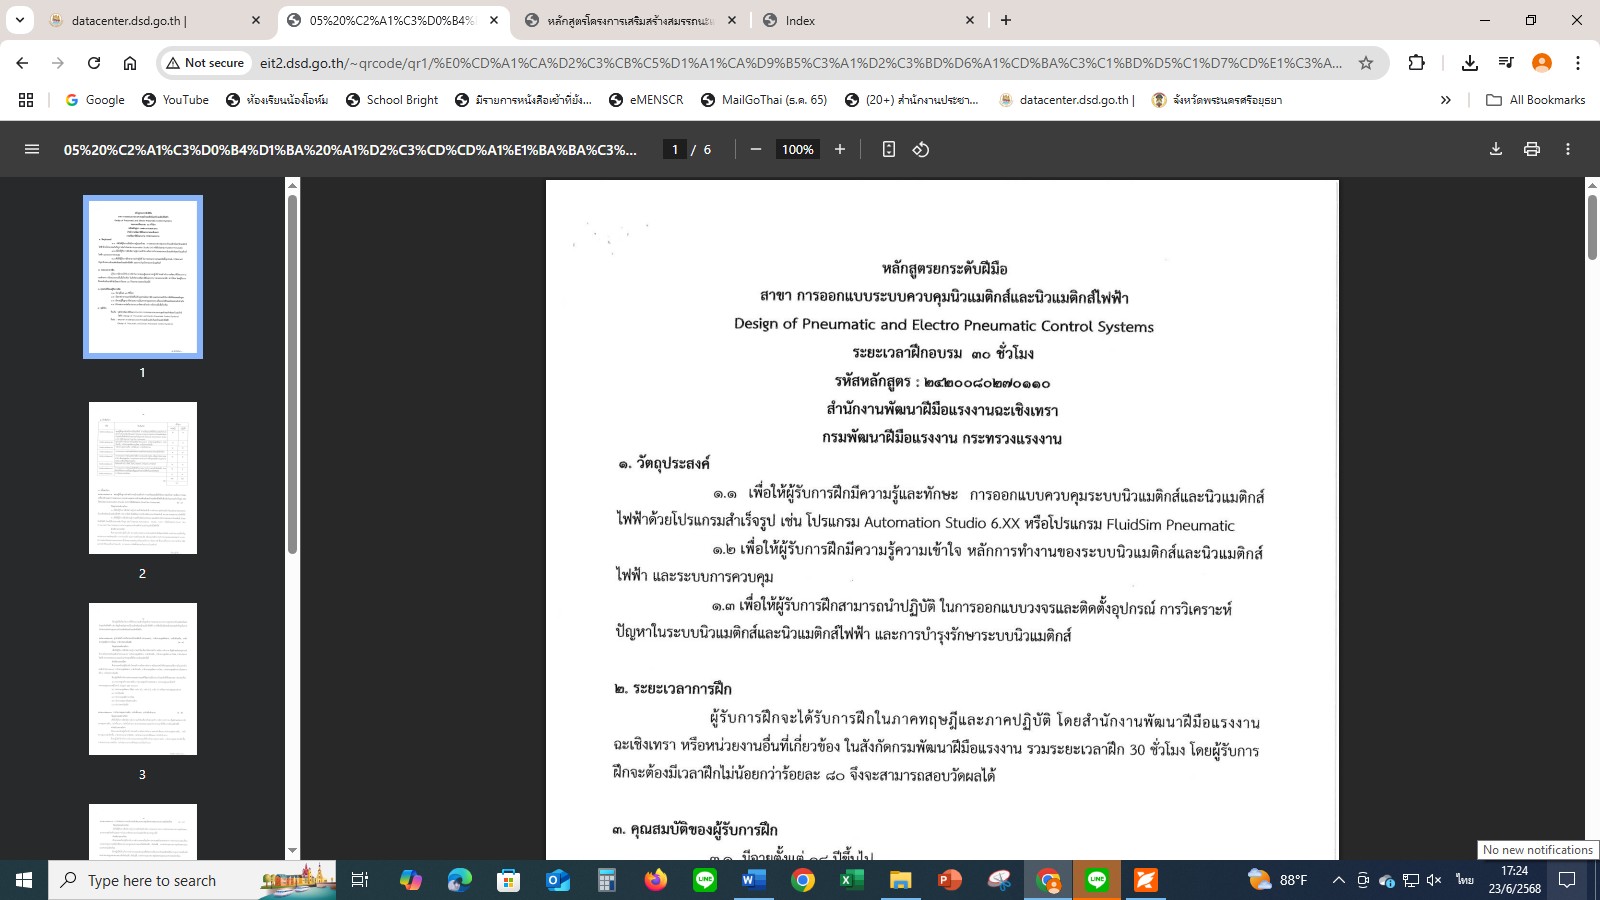Viewport: 1600px width, 900px height.
Task: Print the PDF document
Action: click(1532, 149)
